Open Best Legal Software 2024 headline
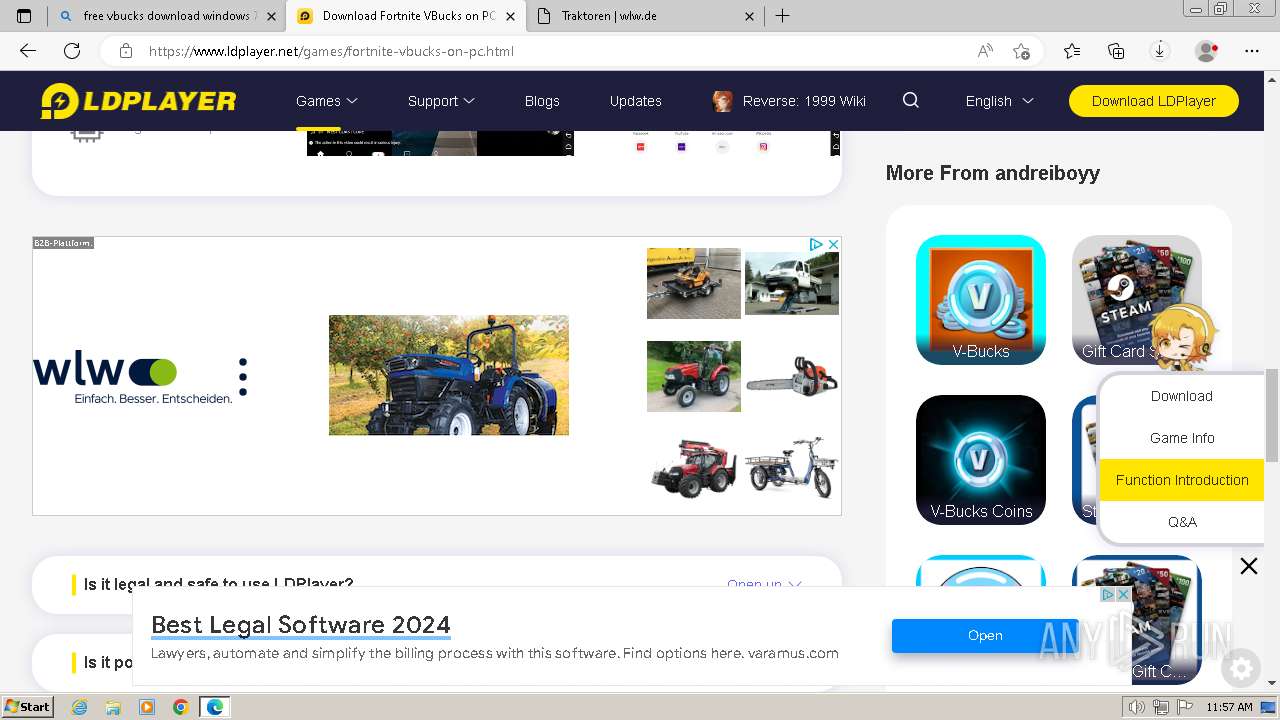 301,625
